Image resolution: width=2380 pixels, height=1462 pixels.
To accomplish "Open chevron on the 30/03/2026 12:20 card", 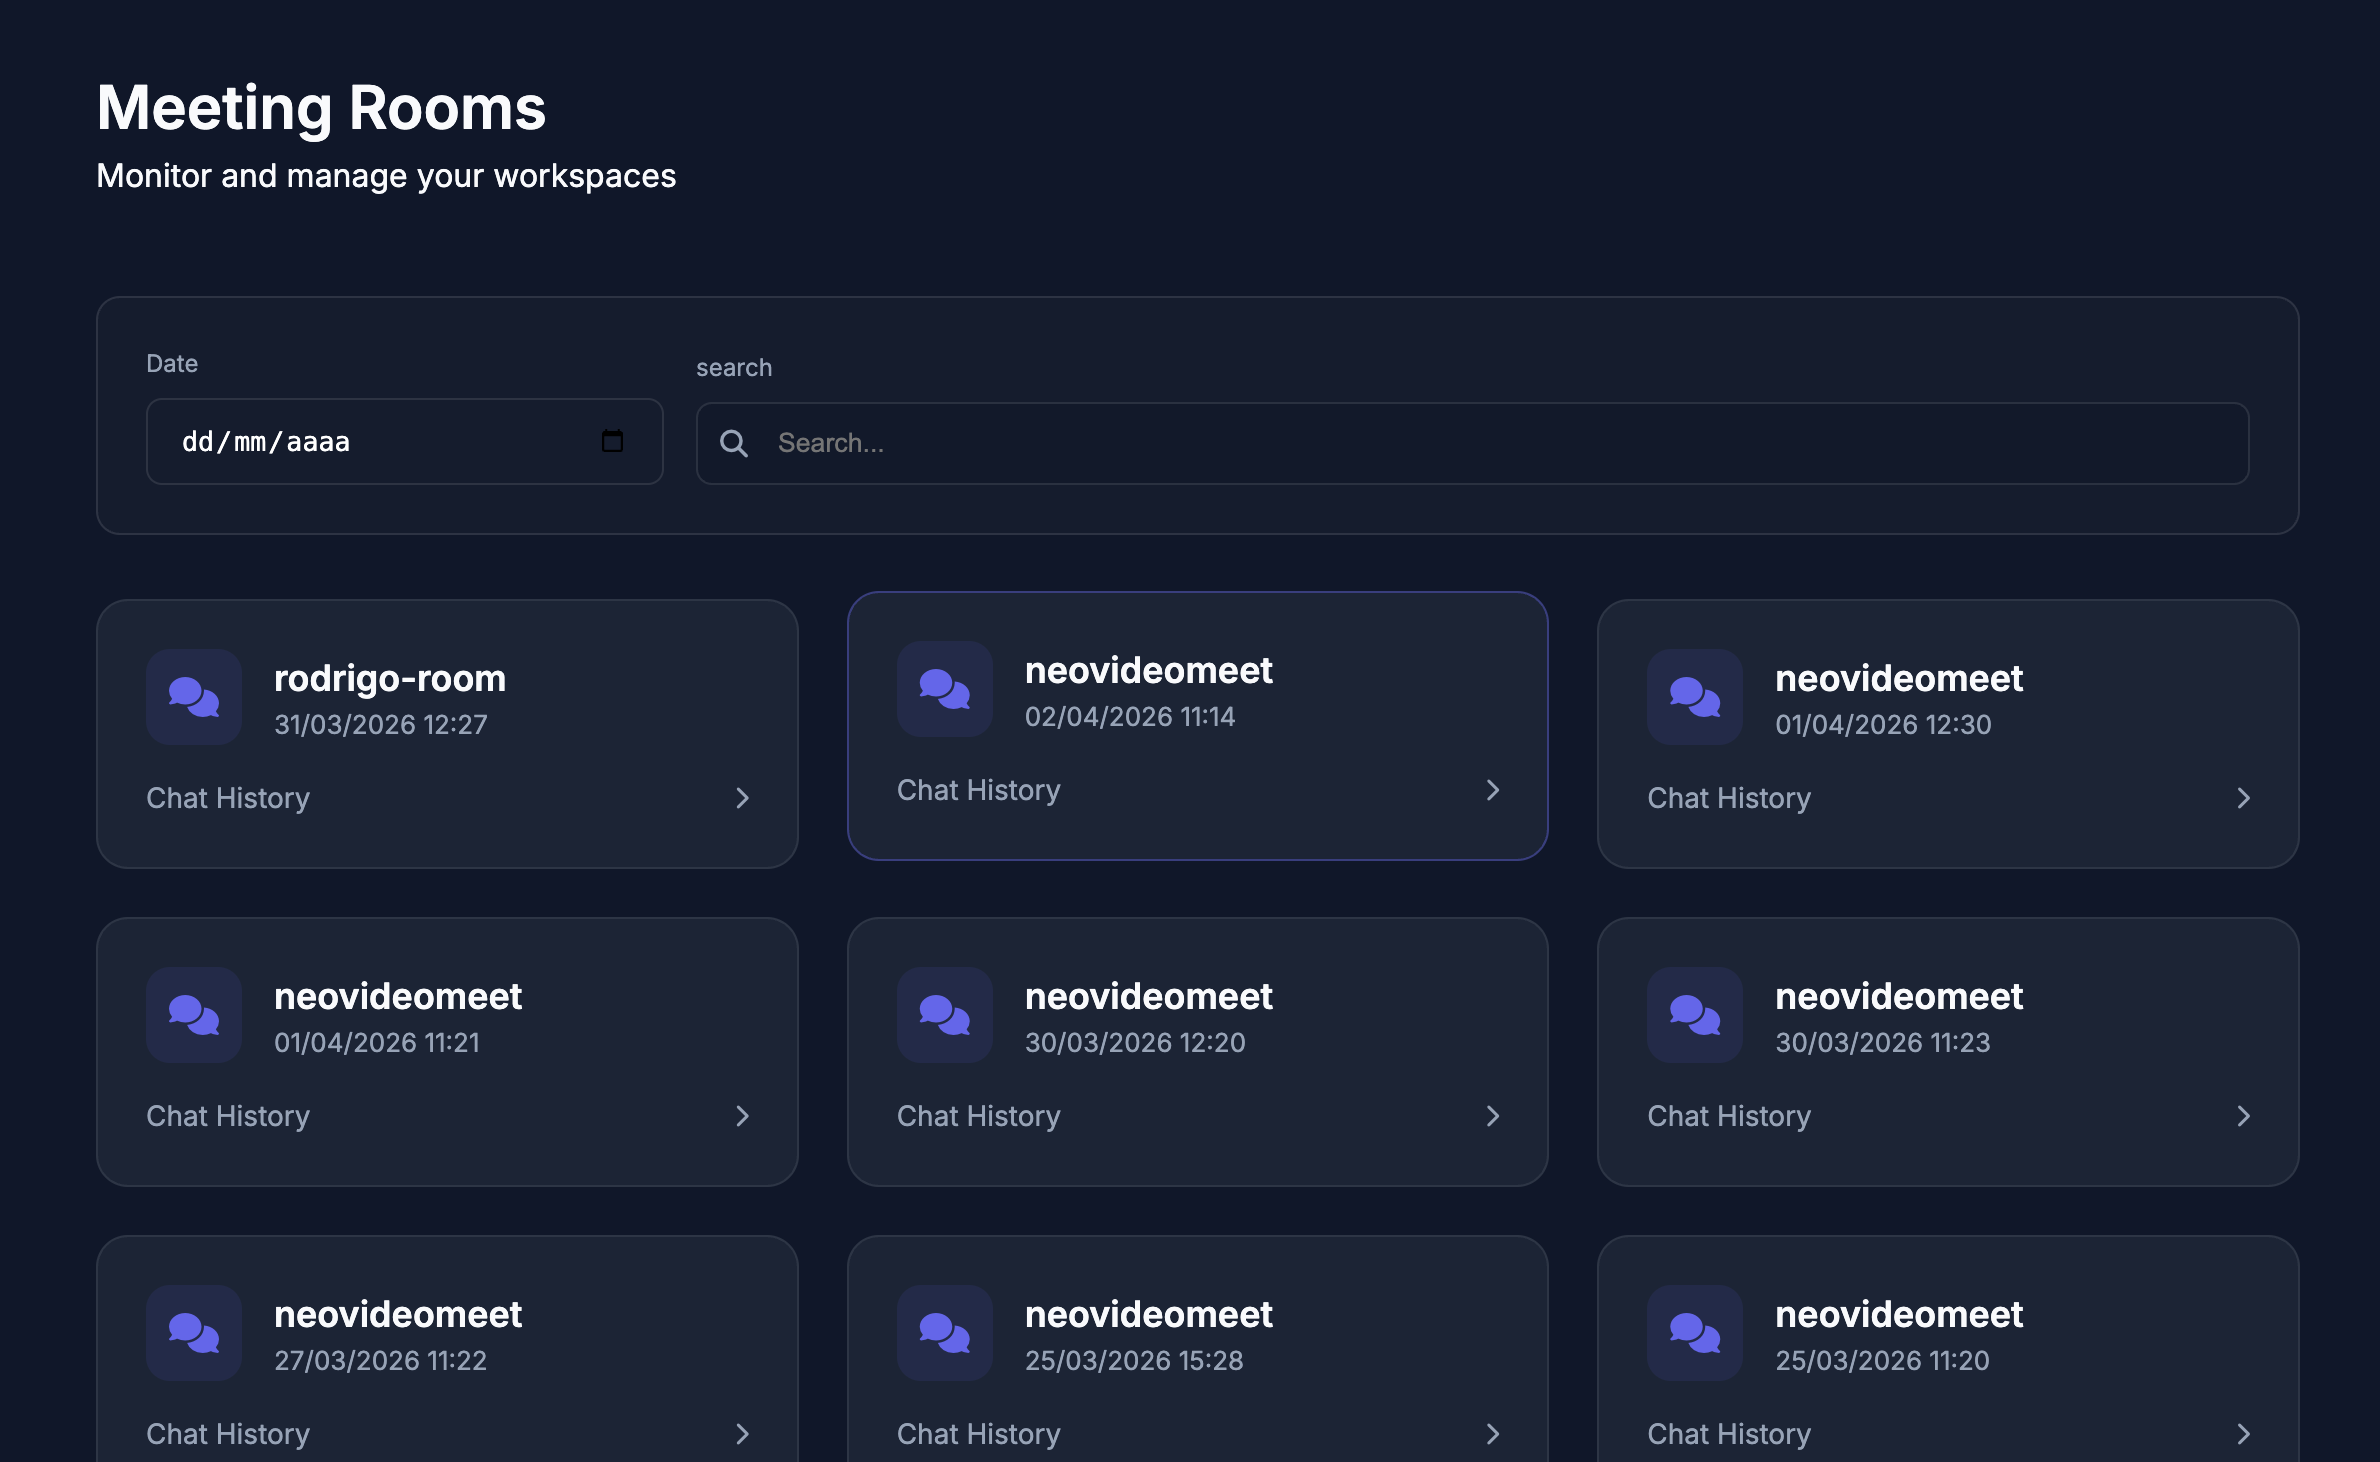I will coord(1493,1116).
